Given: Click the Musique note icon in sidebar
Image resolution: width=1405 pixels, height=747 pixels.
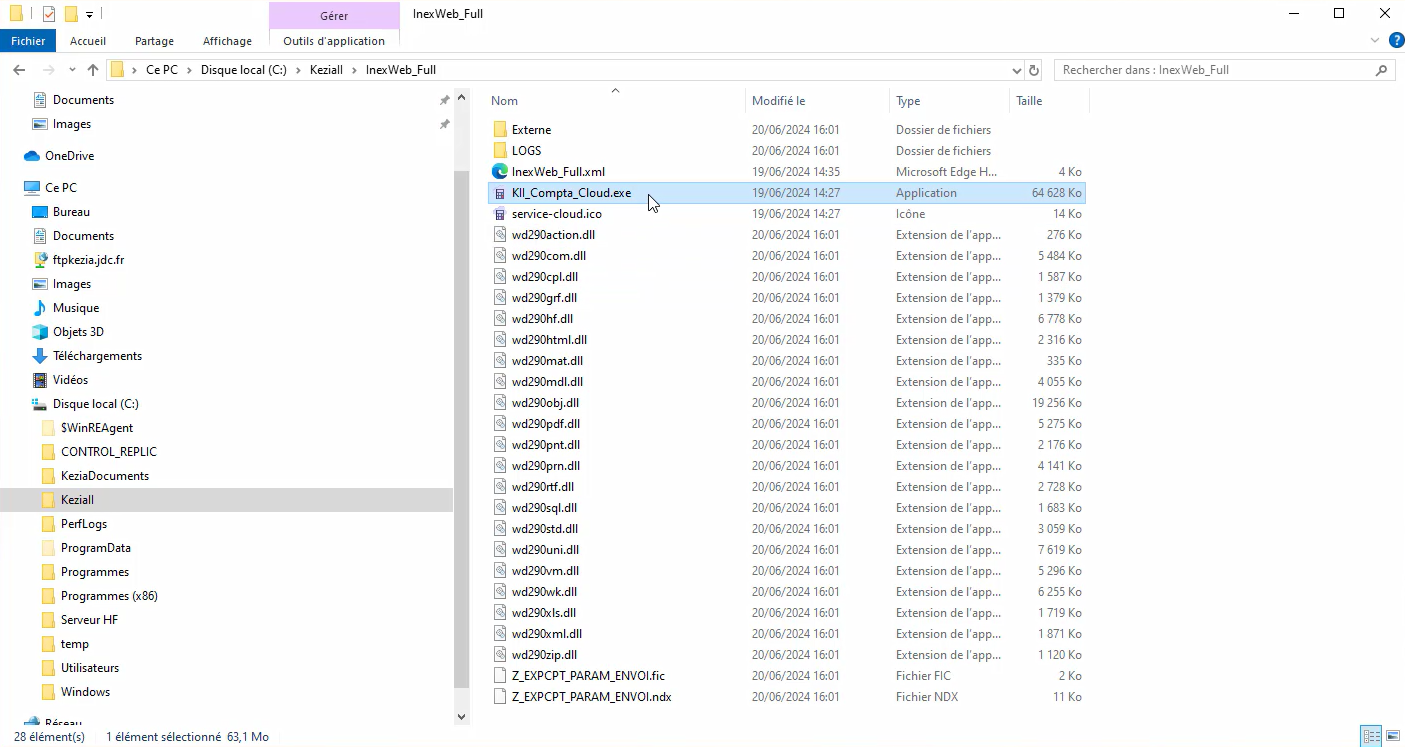Looking at the screenshot, I should tap(40, 308).
